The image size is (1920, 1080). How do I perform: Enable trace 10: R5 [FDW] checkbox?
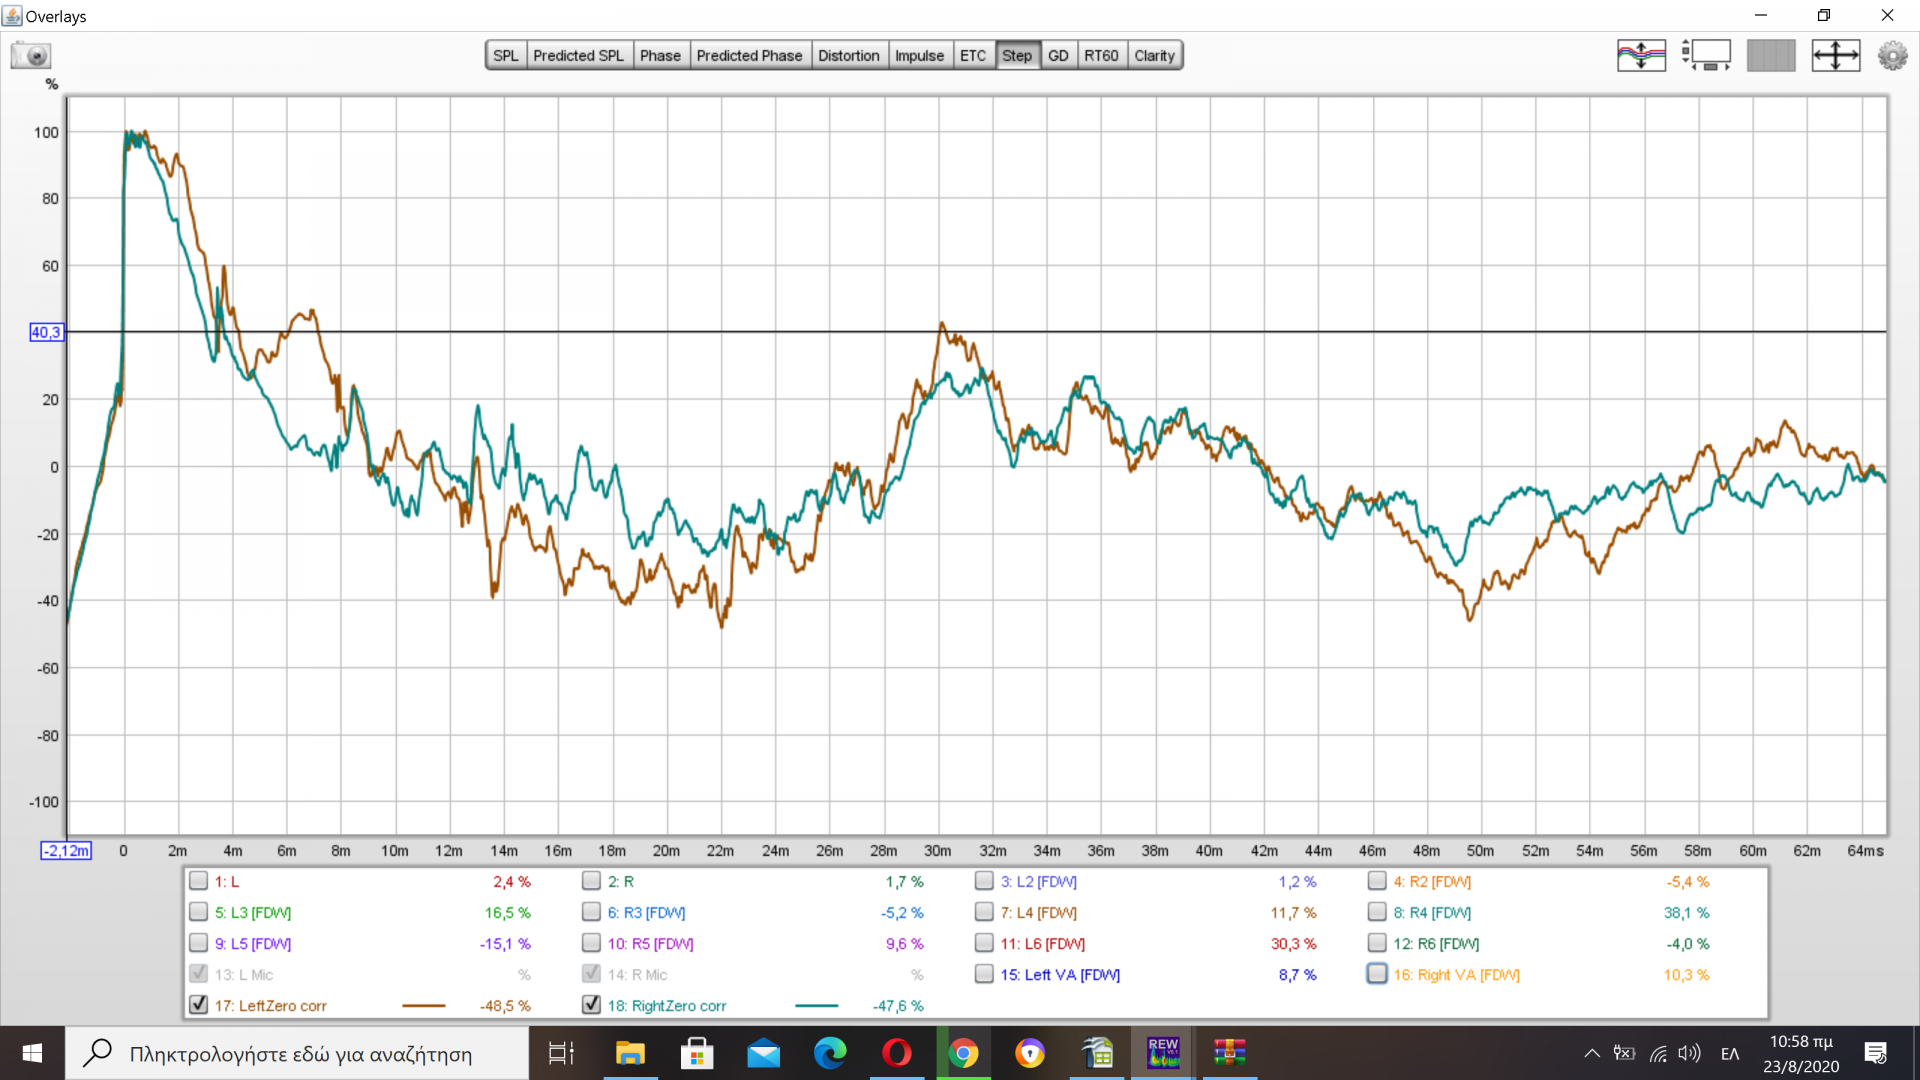coord(591,943)
